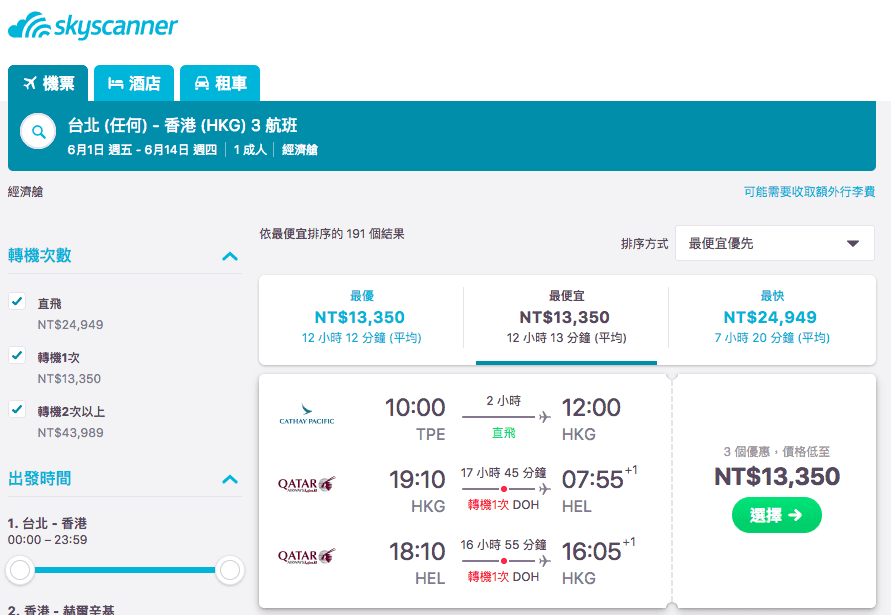This screenshot has height=615, width=891.
Task: Click the car icon on the 租車 tab
Action: (x=203, y=85)
